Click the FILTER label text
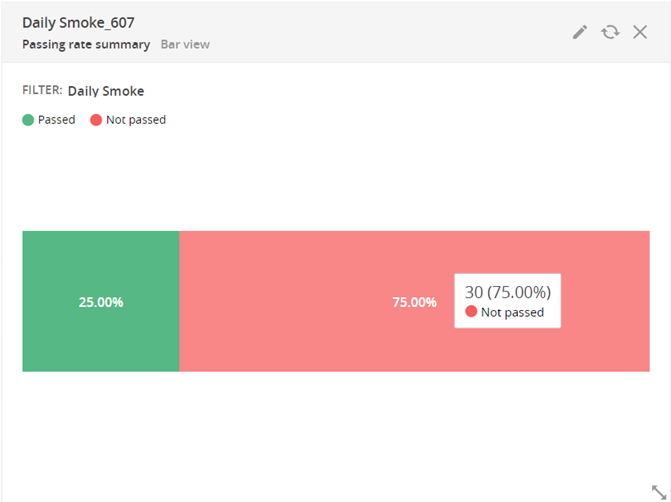The height and width of the screenshot is (502, 671). click(x=42, y=91)
